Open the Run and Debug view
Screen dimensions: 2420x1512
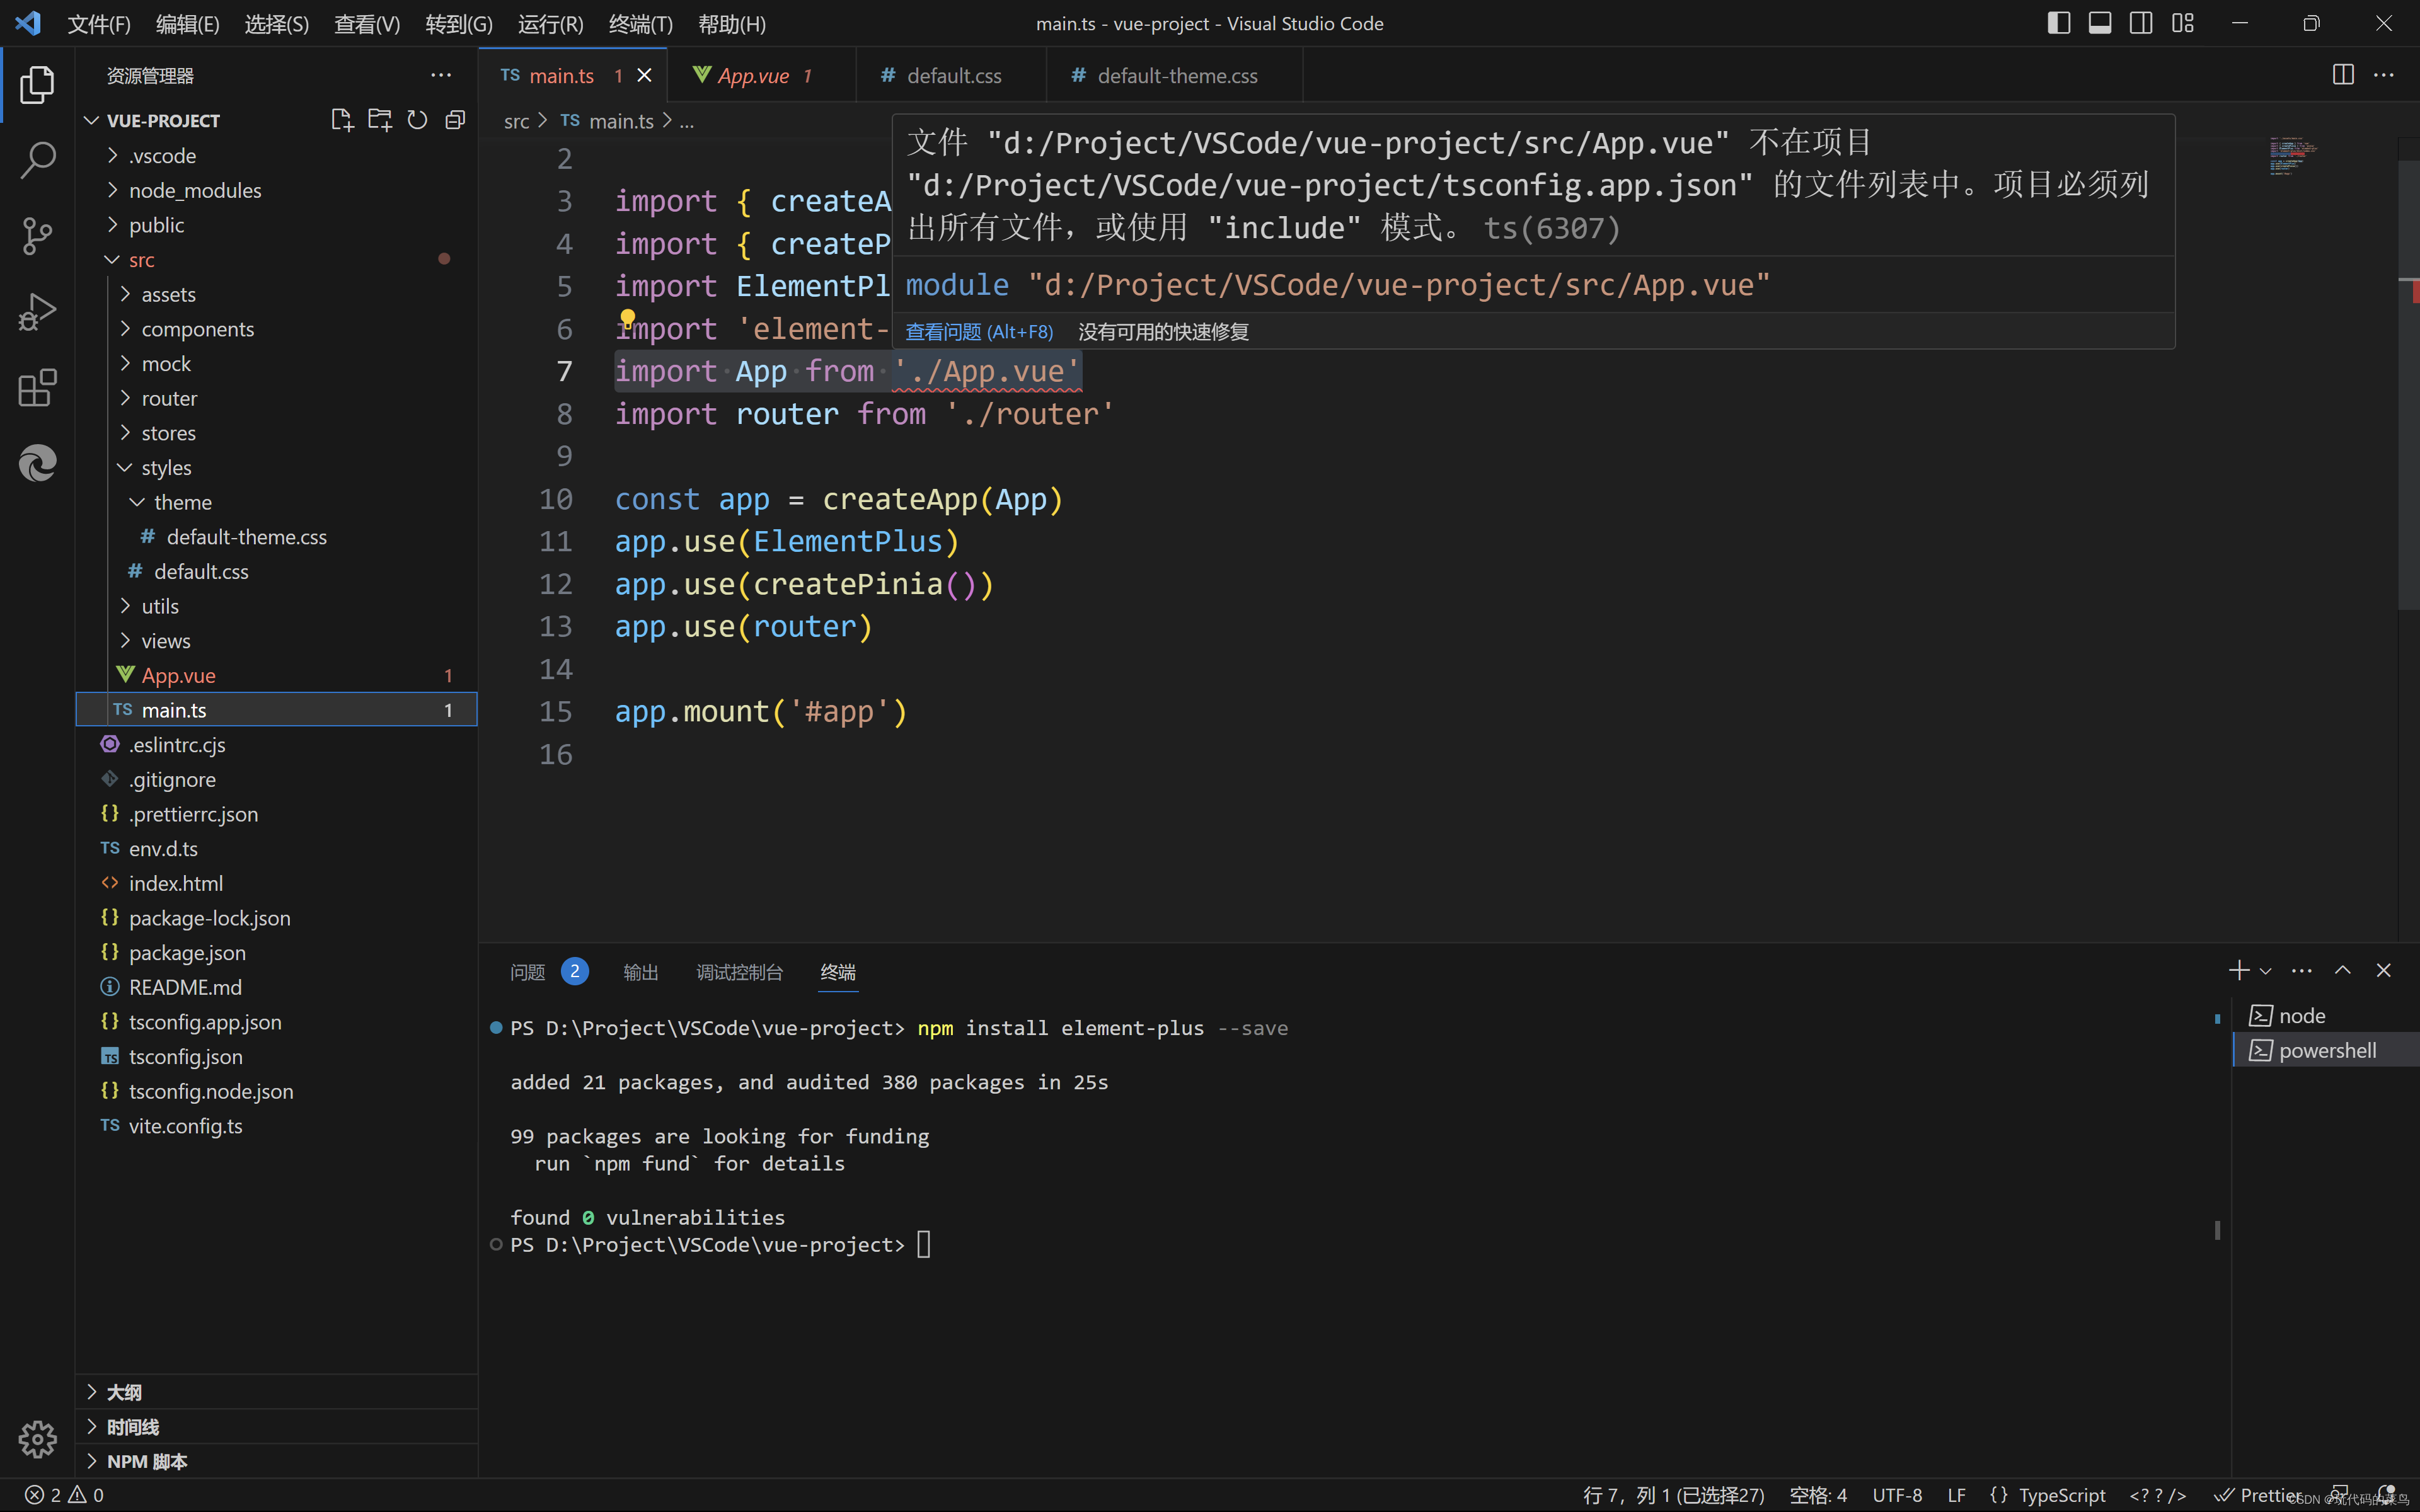[37, 312]
